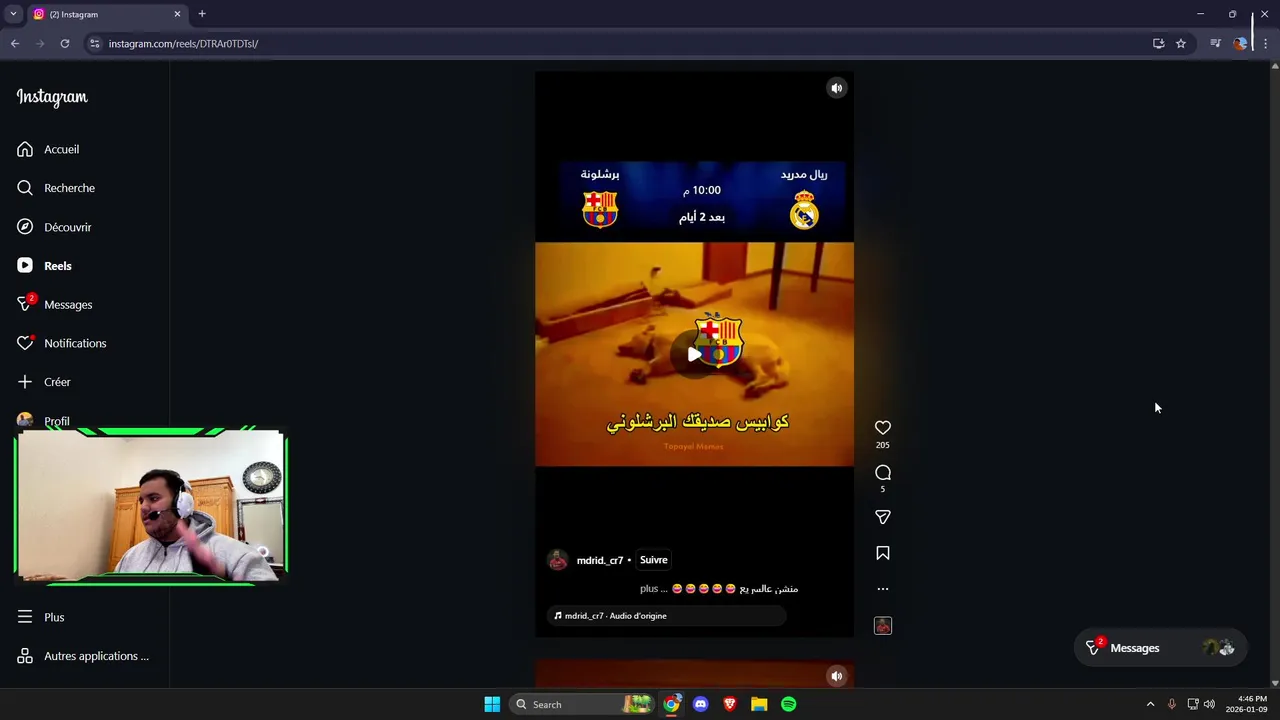Open Windows Start menu

(x=492, y=704)
